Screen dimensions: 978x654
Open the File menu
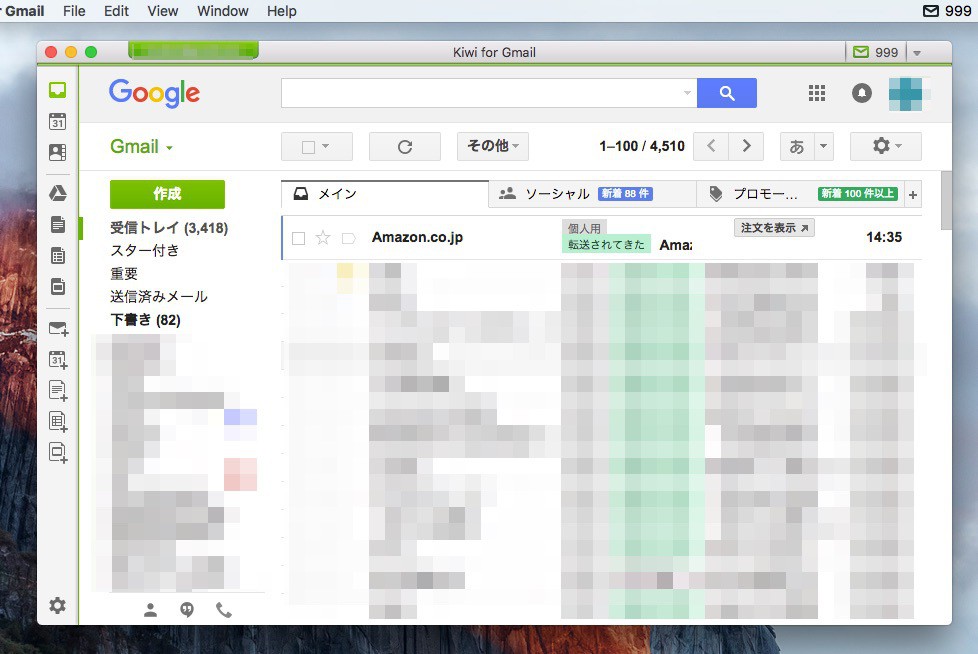point(74,11)
